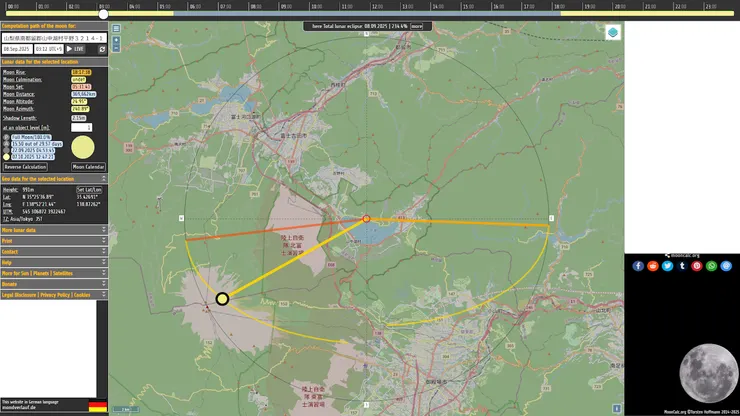
Task: Click the north compass marker on the circle
Action: (x=366, y=34)
